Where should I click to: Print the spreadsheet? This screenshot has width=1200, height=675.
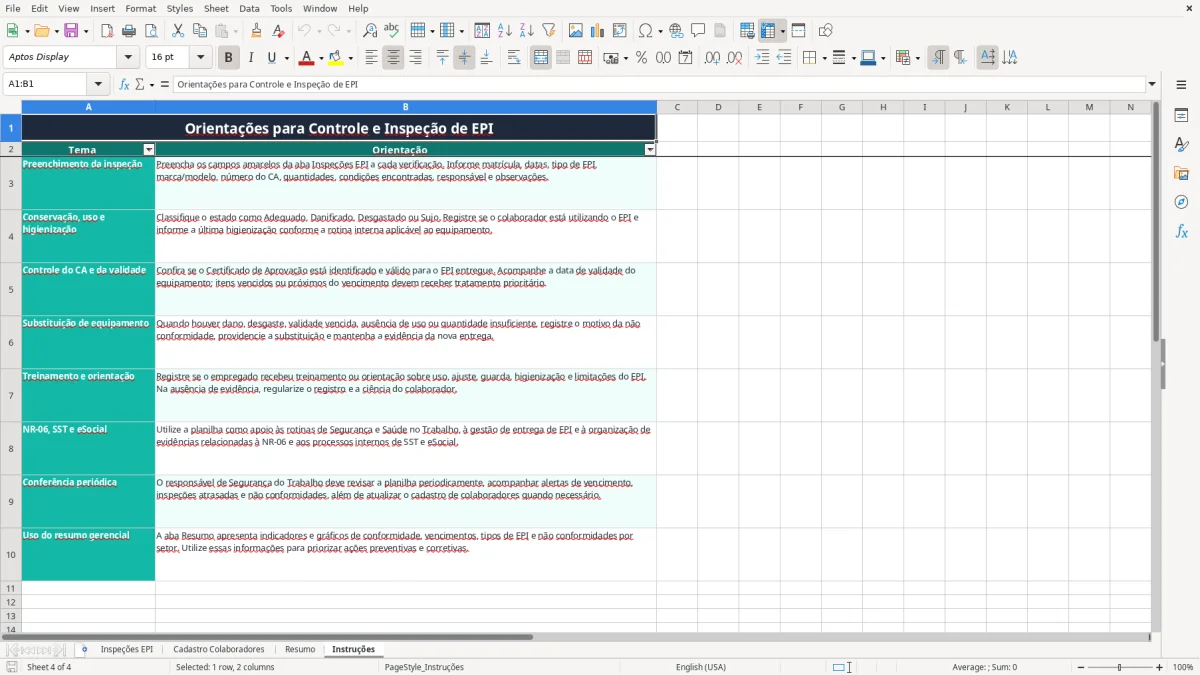(129, 31)
